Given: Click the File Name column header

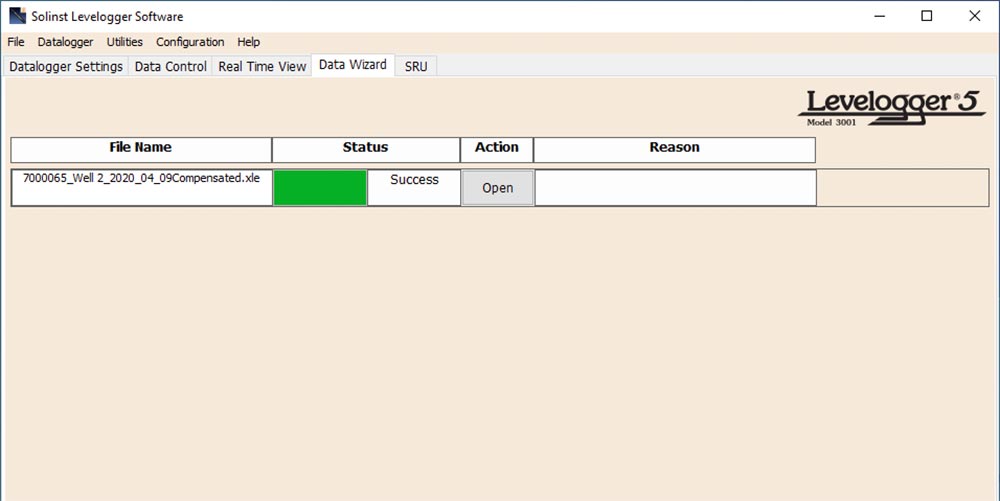Looking at the screenshot, I should (141, 148).
